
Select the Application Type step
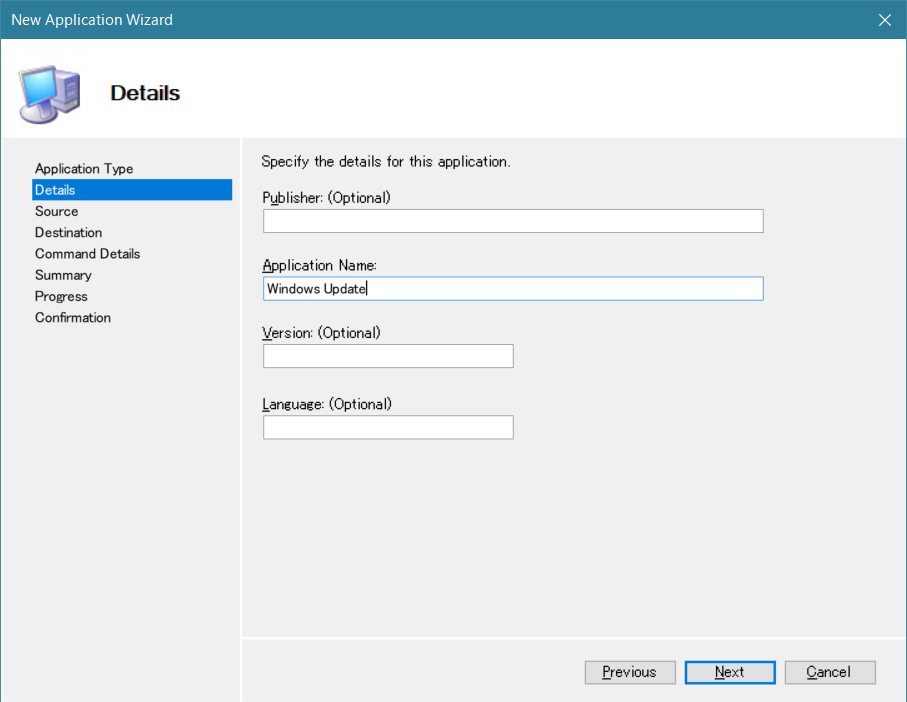(x=84, y=169)
